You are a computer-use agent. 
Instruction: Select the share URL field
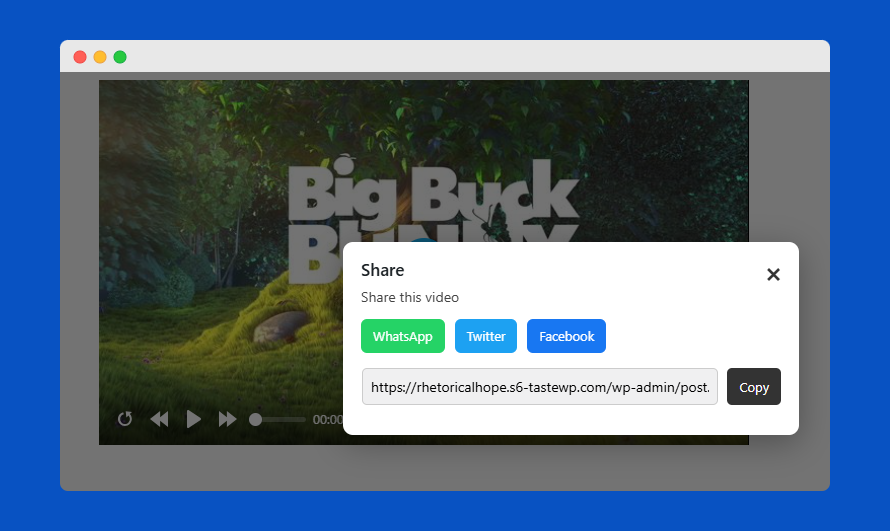tap(540, 387)
